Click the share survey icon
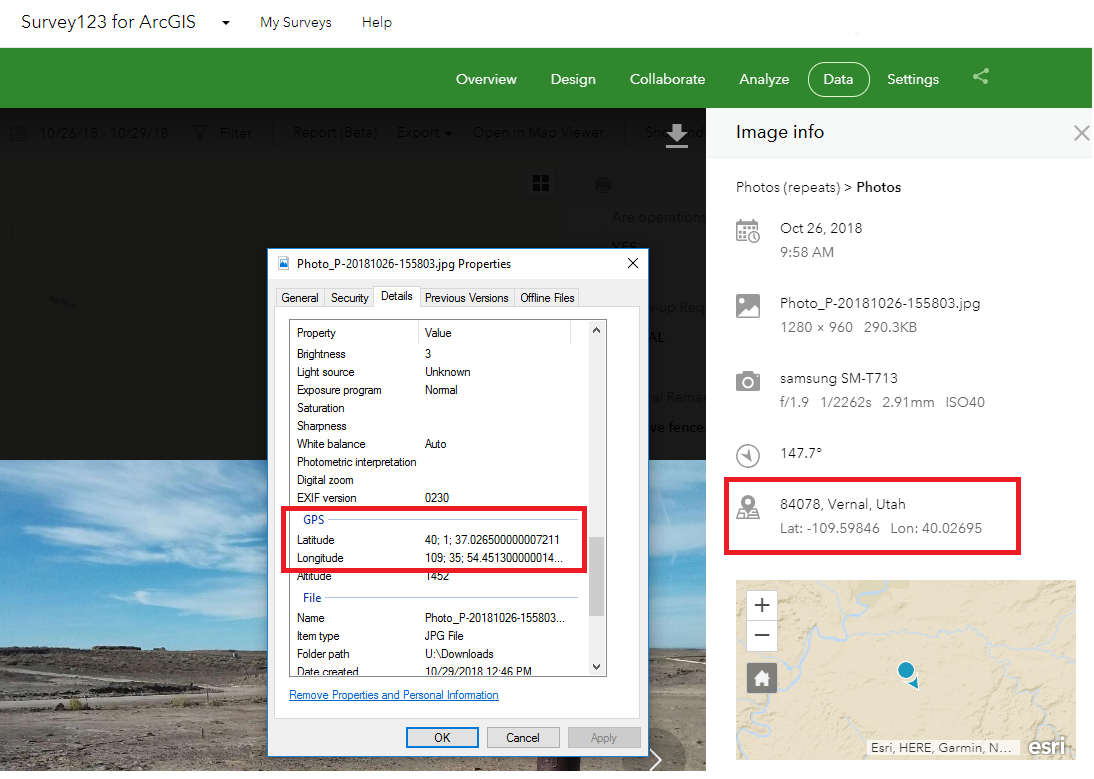 [981, 76]
